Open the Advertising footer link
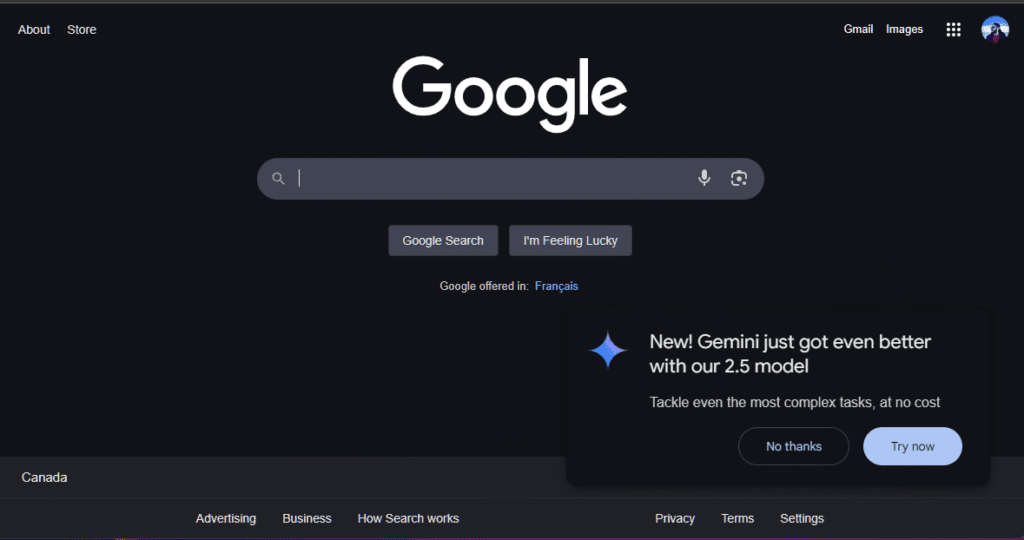Viewport: 1024px width, 540px height. (x=226, y=518)
